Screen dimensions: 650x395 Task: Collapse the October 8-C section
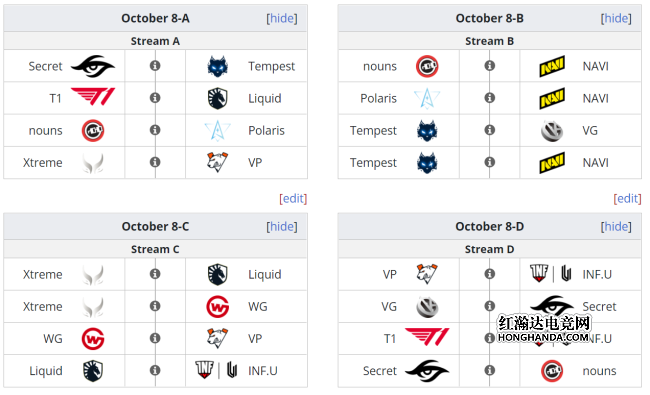pos(282,226)
